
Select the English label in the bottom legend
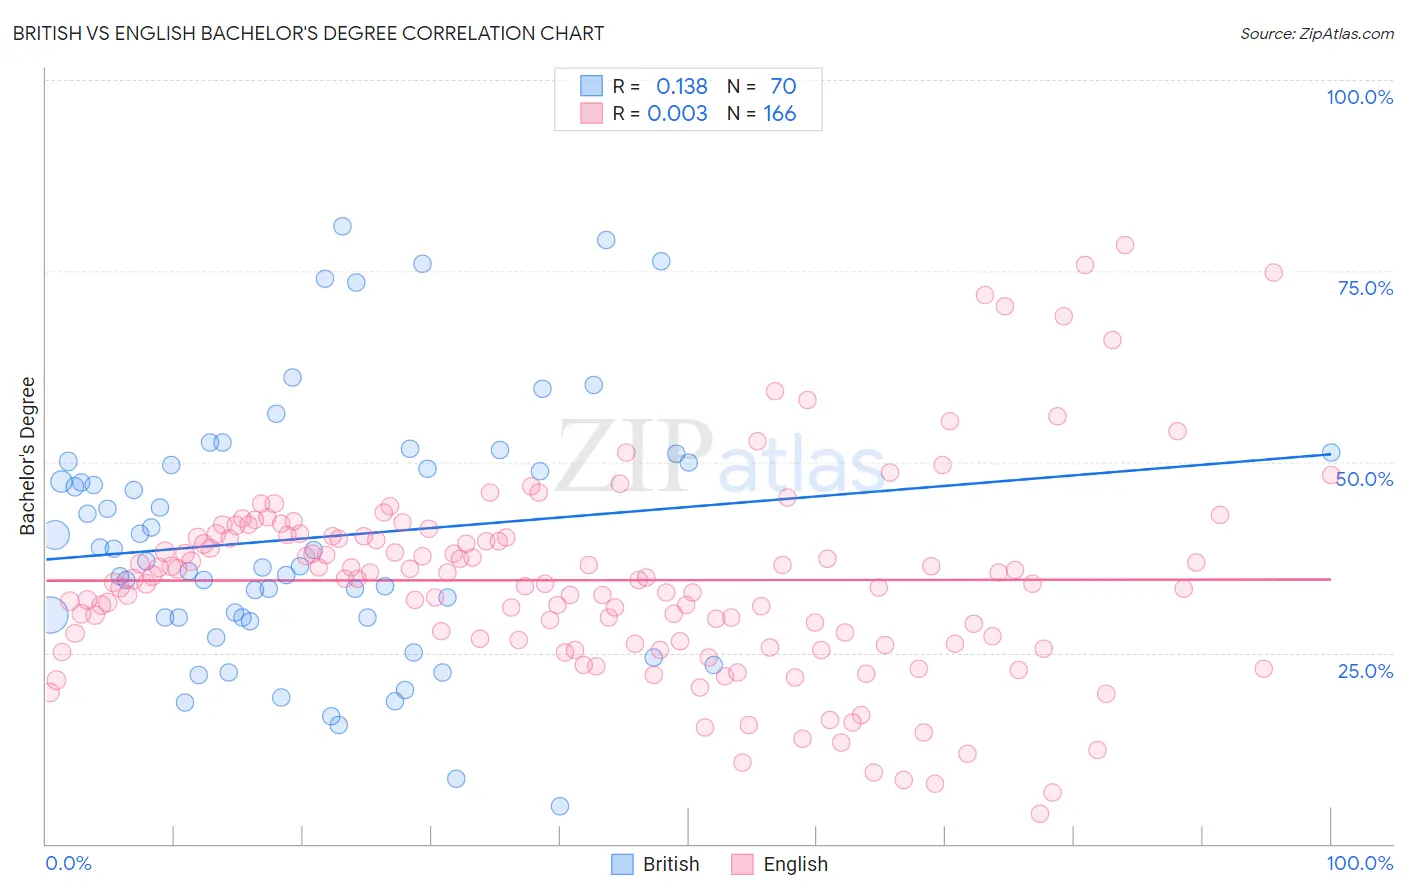point(795,864)
